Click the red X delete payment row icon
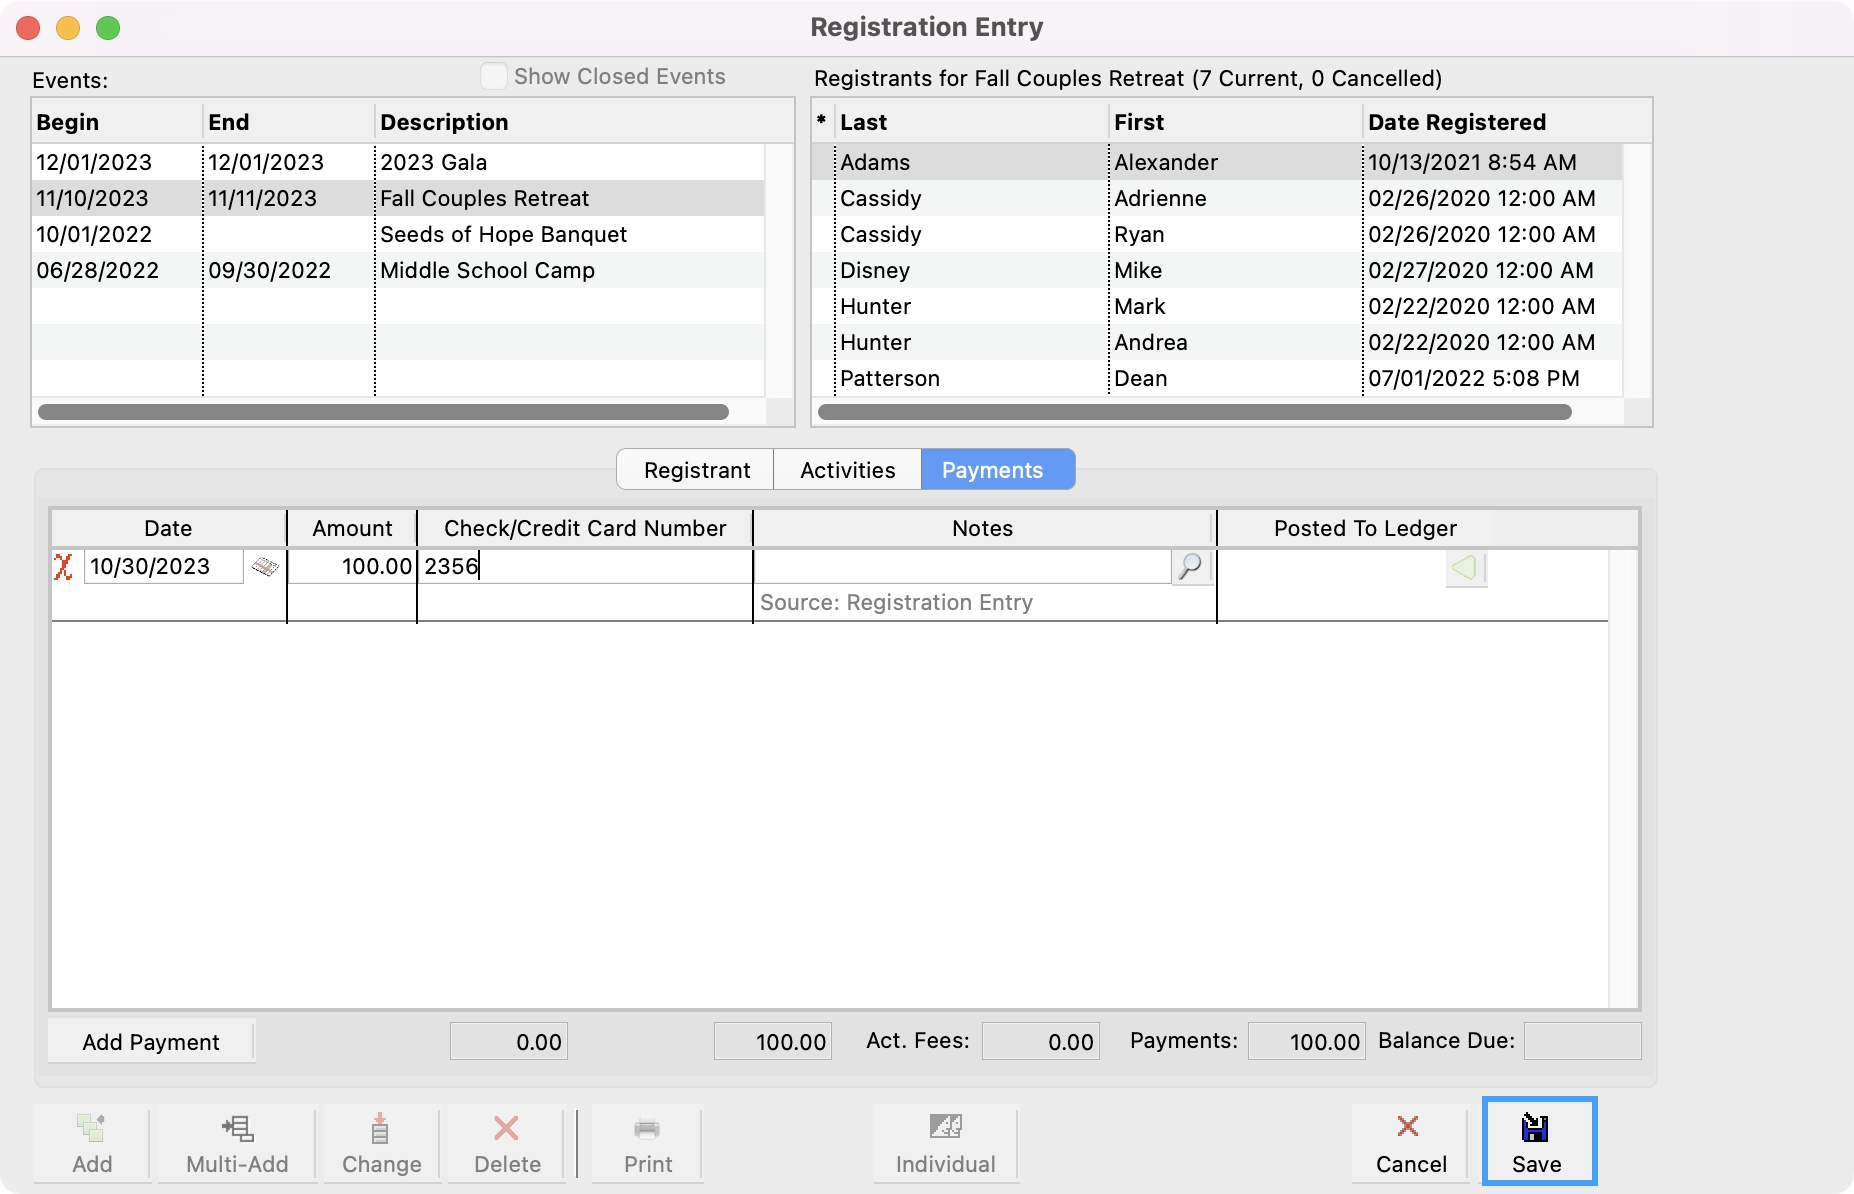Screen dimensions: 1854x1194 click(64, 567)
